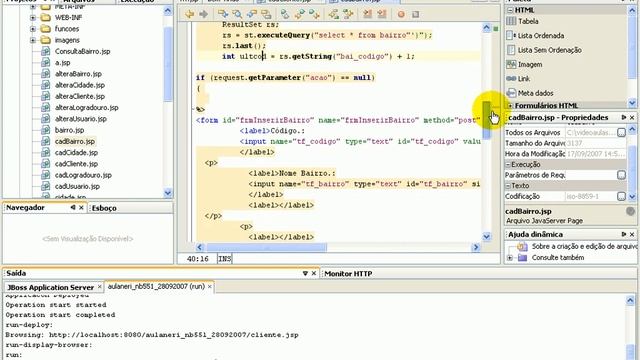Expand the imagens folder node

click(x=33, y=40)
